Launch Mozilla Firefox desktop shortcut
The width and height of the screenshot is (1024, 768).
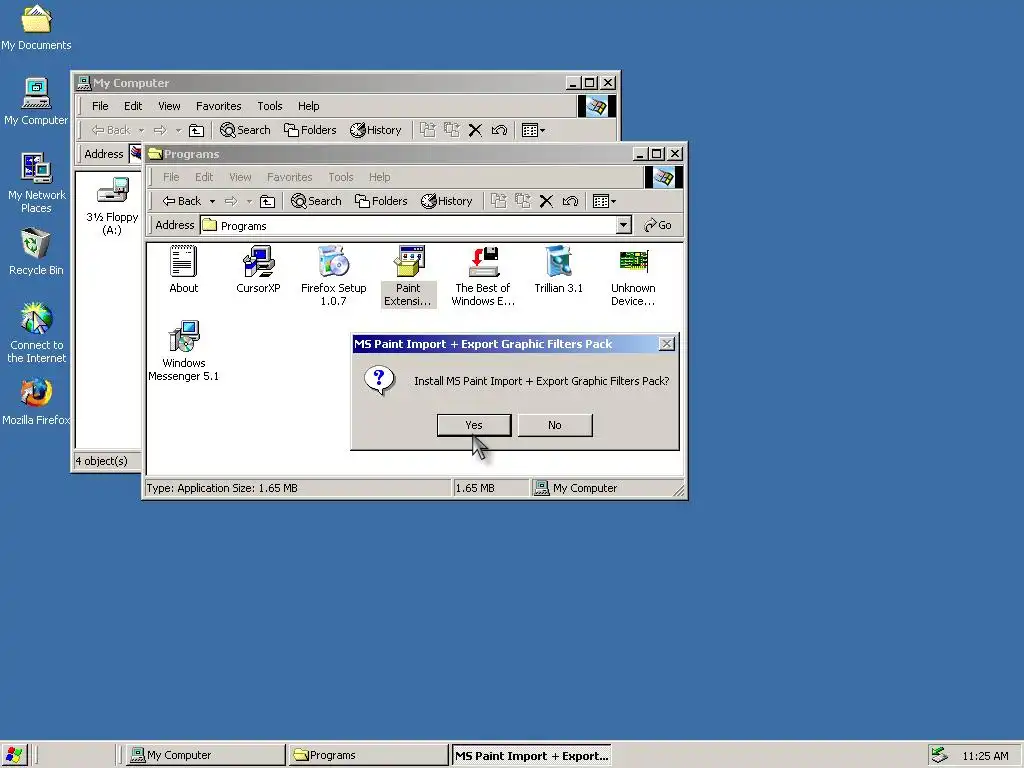click(36, 402)
